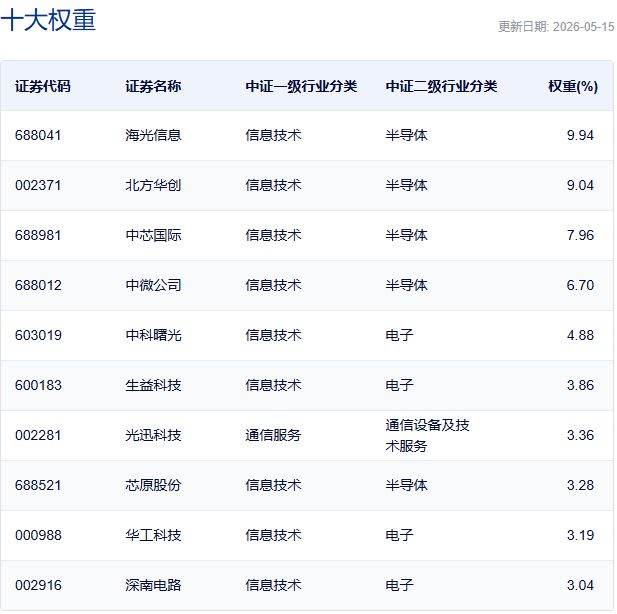Click the 通信设备及技术服务 industry cell
Viewport: 617px width, 614px height.
point(427,435)
